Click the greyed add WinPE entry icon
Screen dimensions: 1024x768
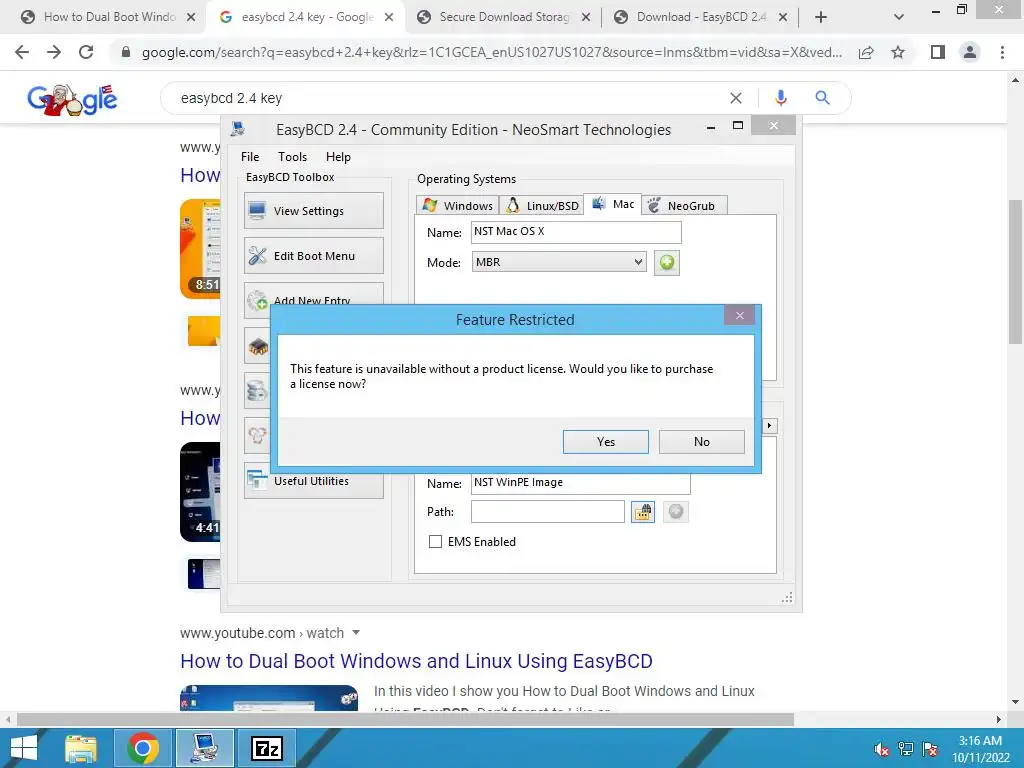coord(676,511)
